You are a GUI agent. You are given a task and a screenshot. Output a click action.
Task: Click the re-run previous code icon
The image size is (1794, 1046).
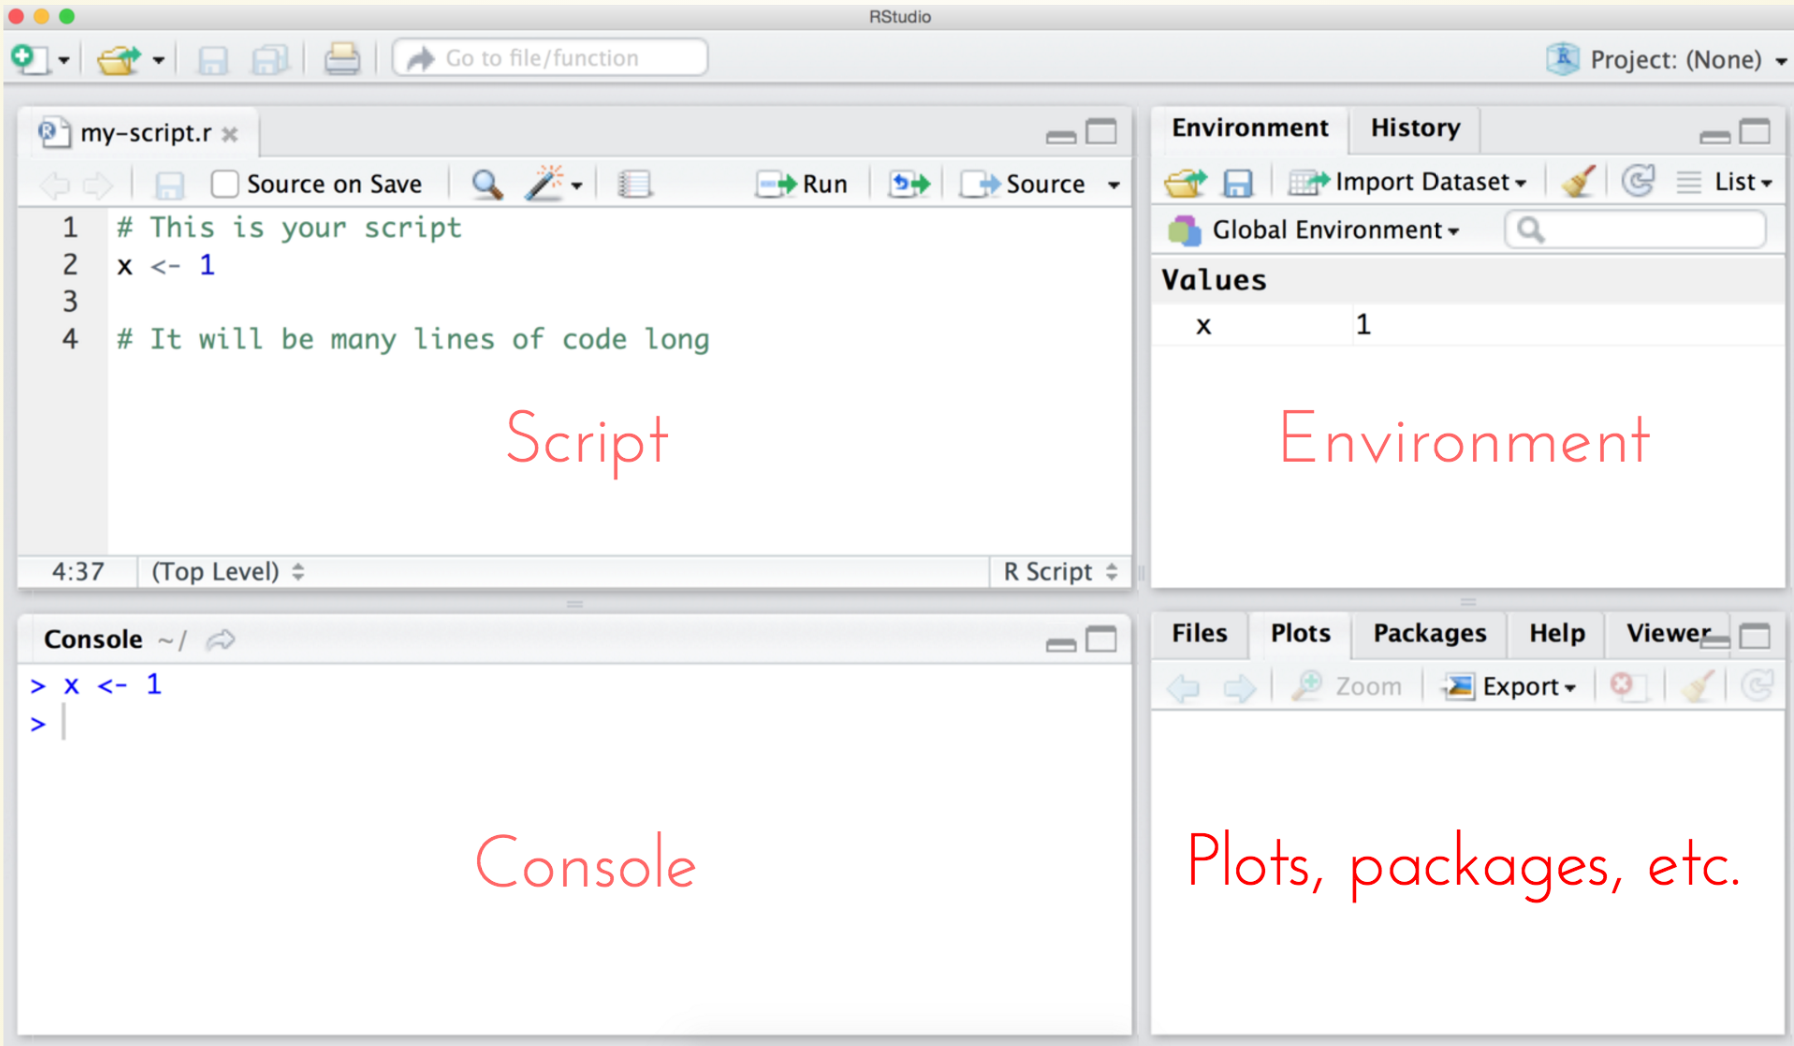click(910, 184)
